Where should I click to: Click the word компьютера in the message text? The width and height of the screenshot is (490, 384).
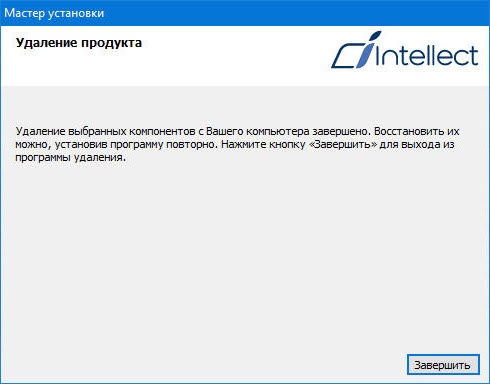click(278, 132)
